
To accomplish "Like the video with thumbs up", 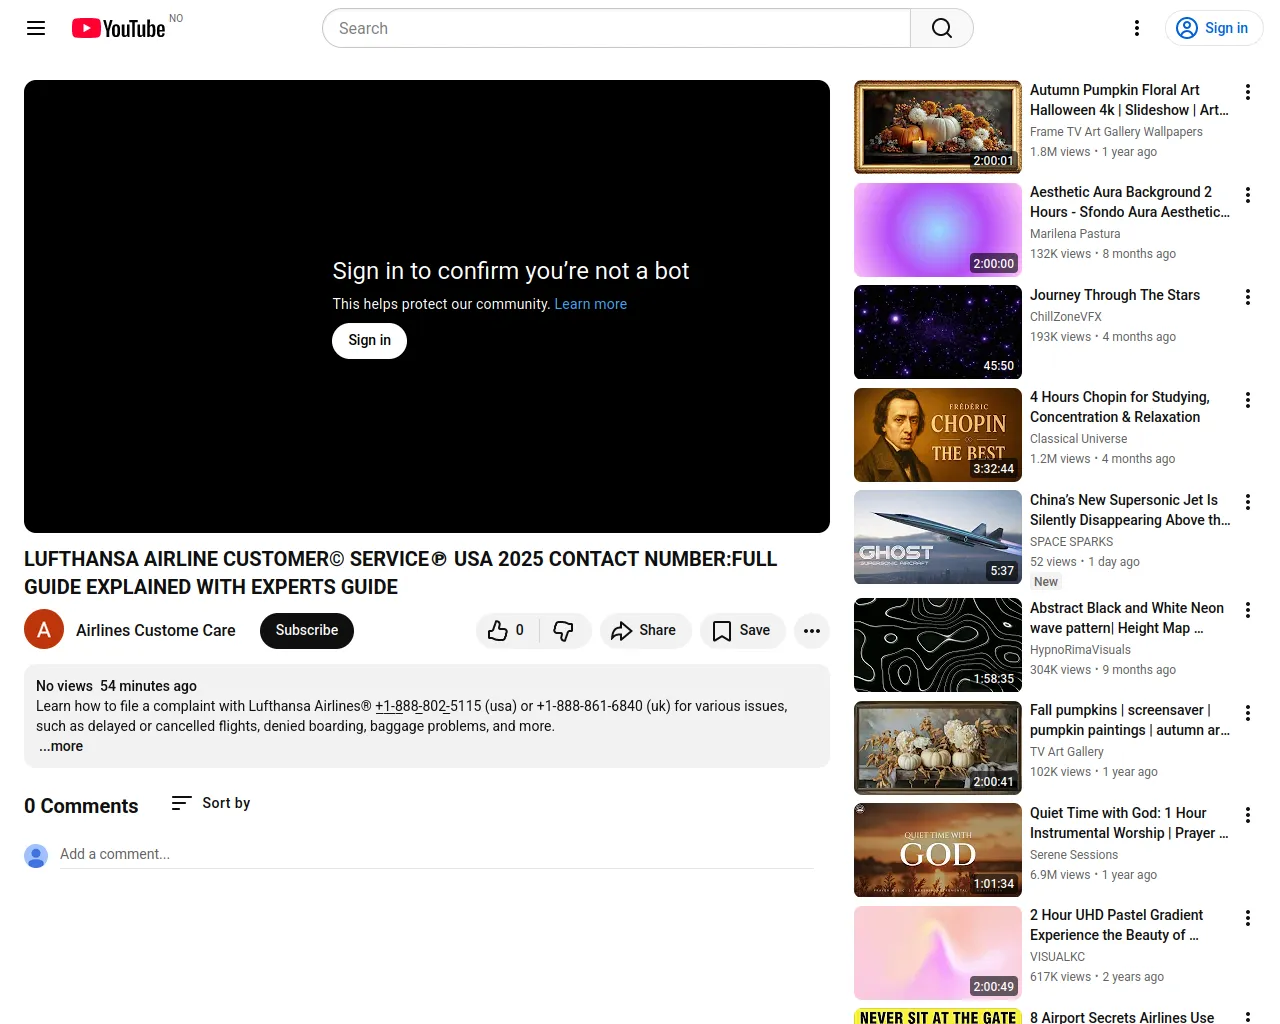I will 506,631.
